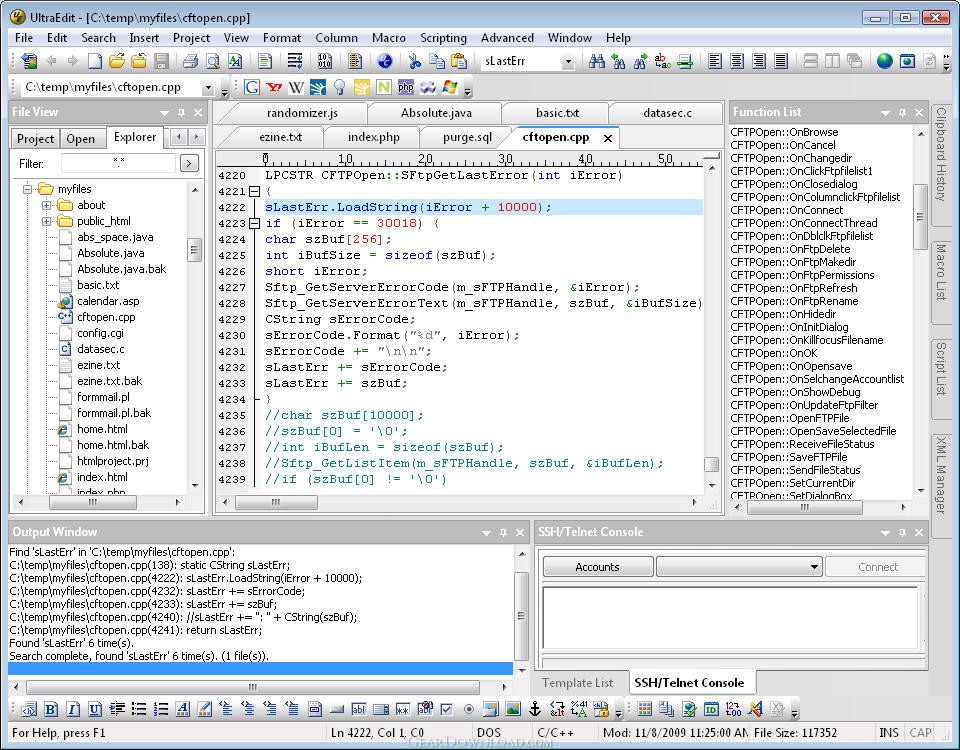Click the Find binoculars icon

click(596, 61)
